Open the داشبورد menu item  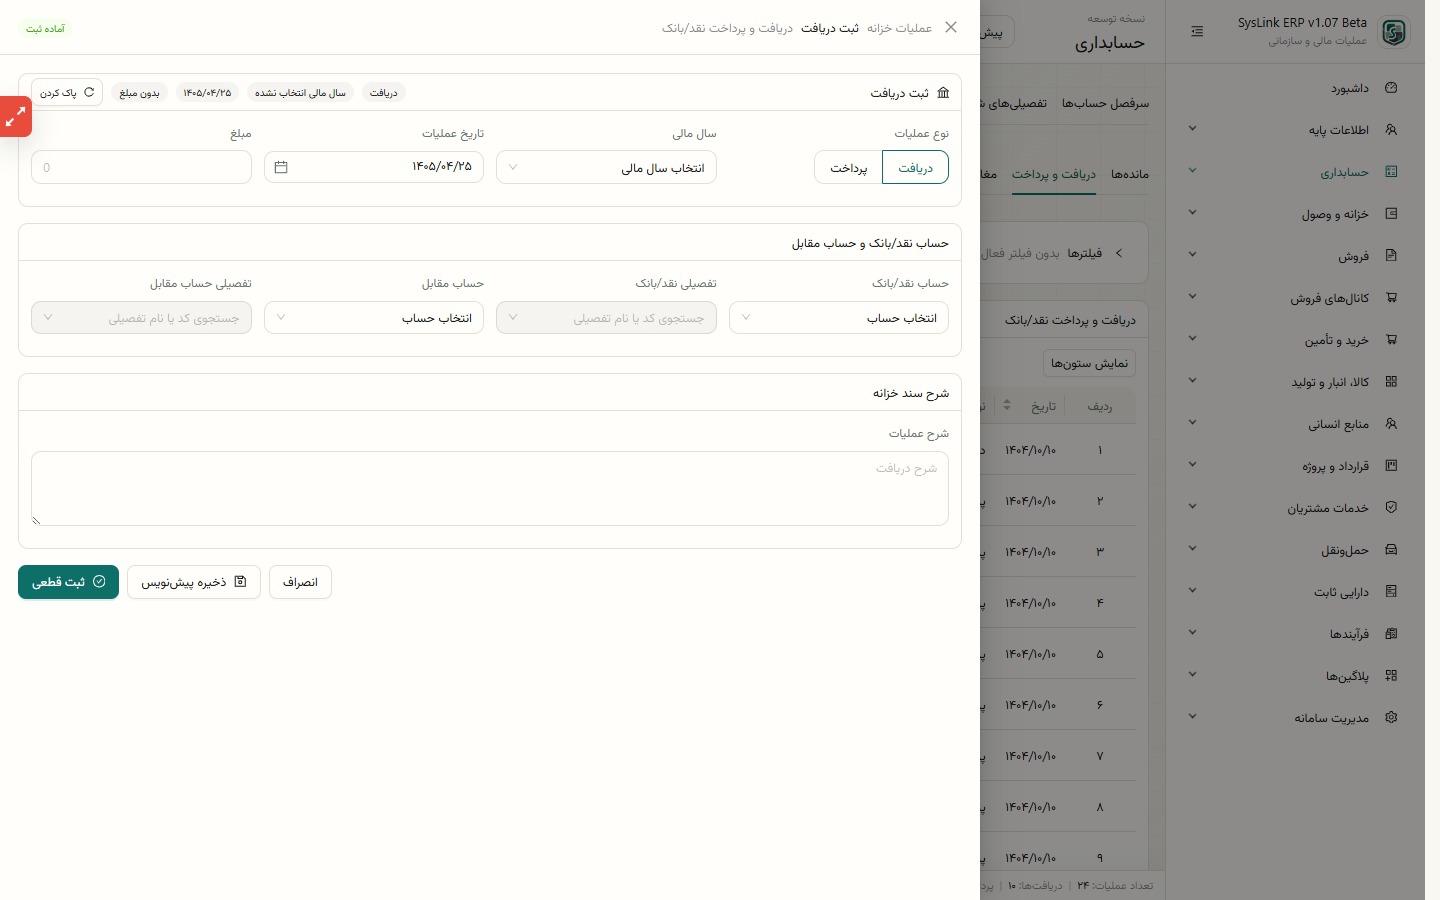pyautogui.click(x=1295, y=88)
